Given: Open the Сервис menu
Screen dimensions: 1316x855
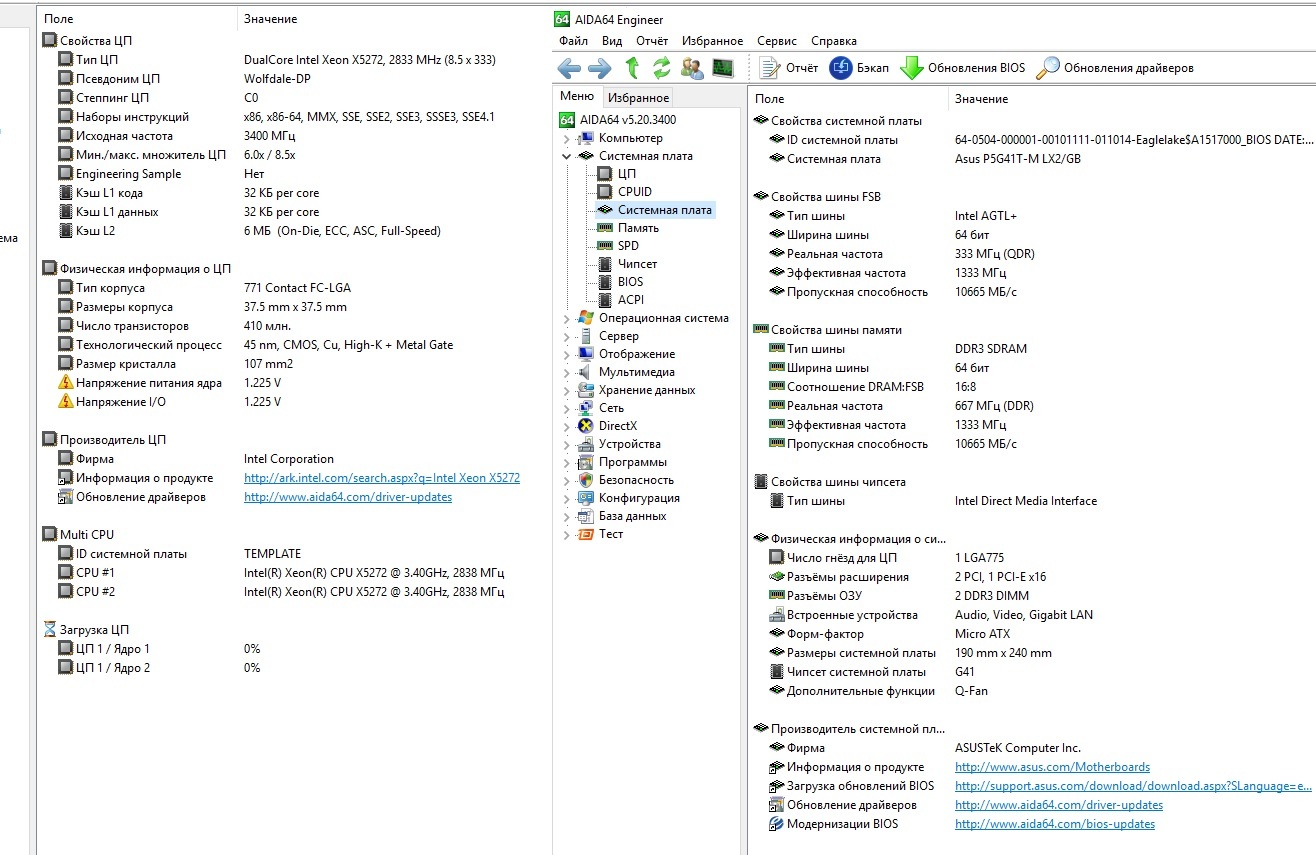Looking at the screenshot, I should pyautogui.click(x=777, y=41).
